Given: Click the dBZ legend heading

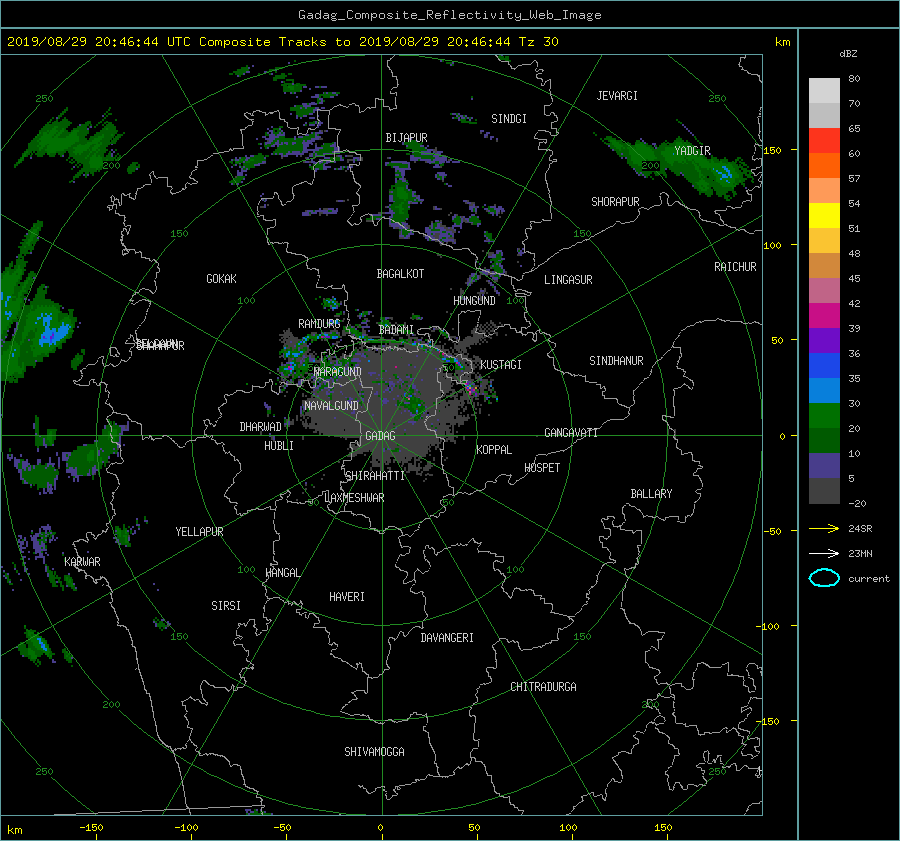Looking at the screenshot, I should coord(848,54).
